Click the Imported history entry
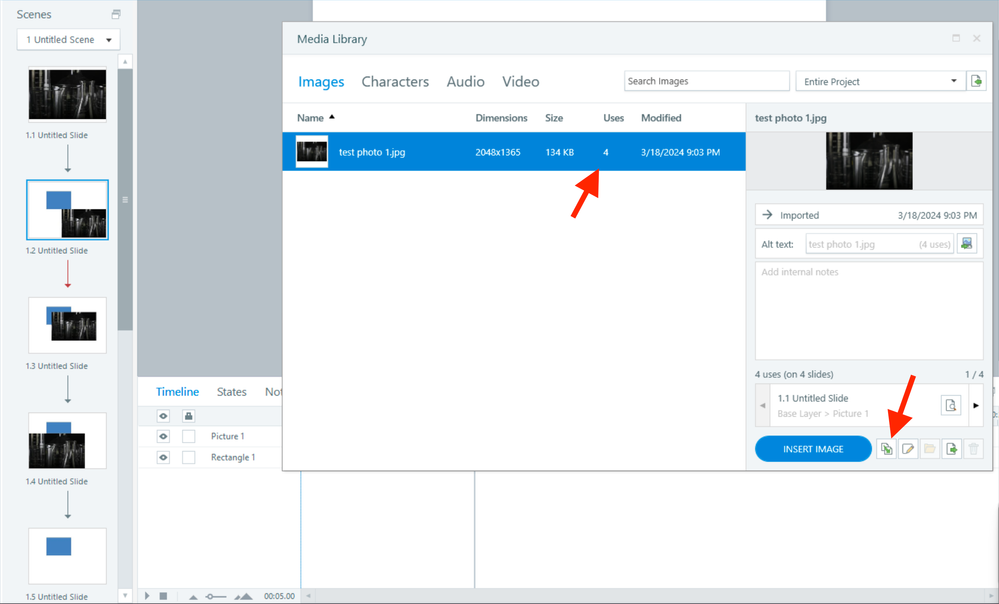 point(869,215)
